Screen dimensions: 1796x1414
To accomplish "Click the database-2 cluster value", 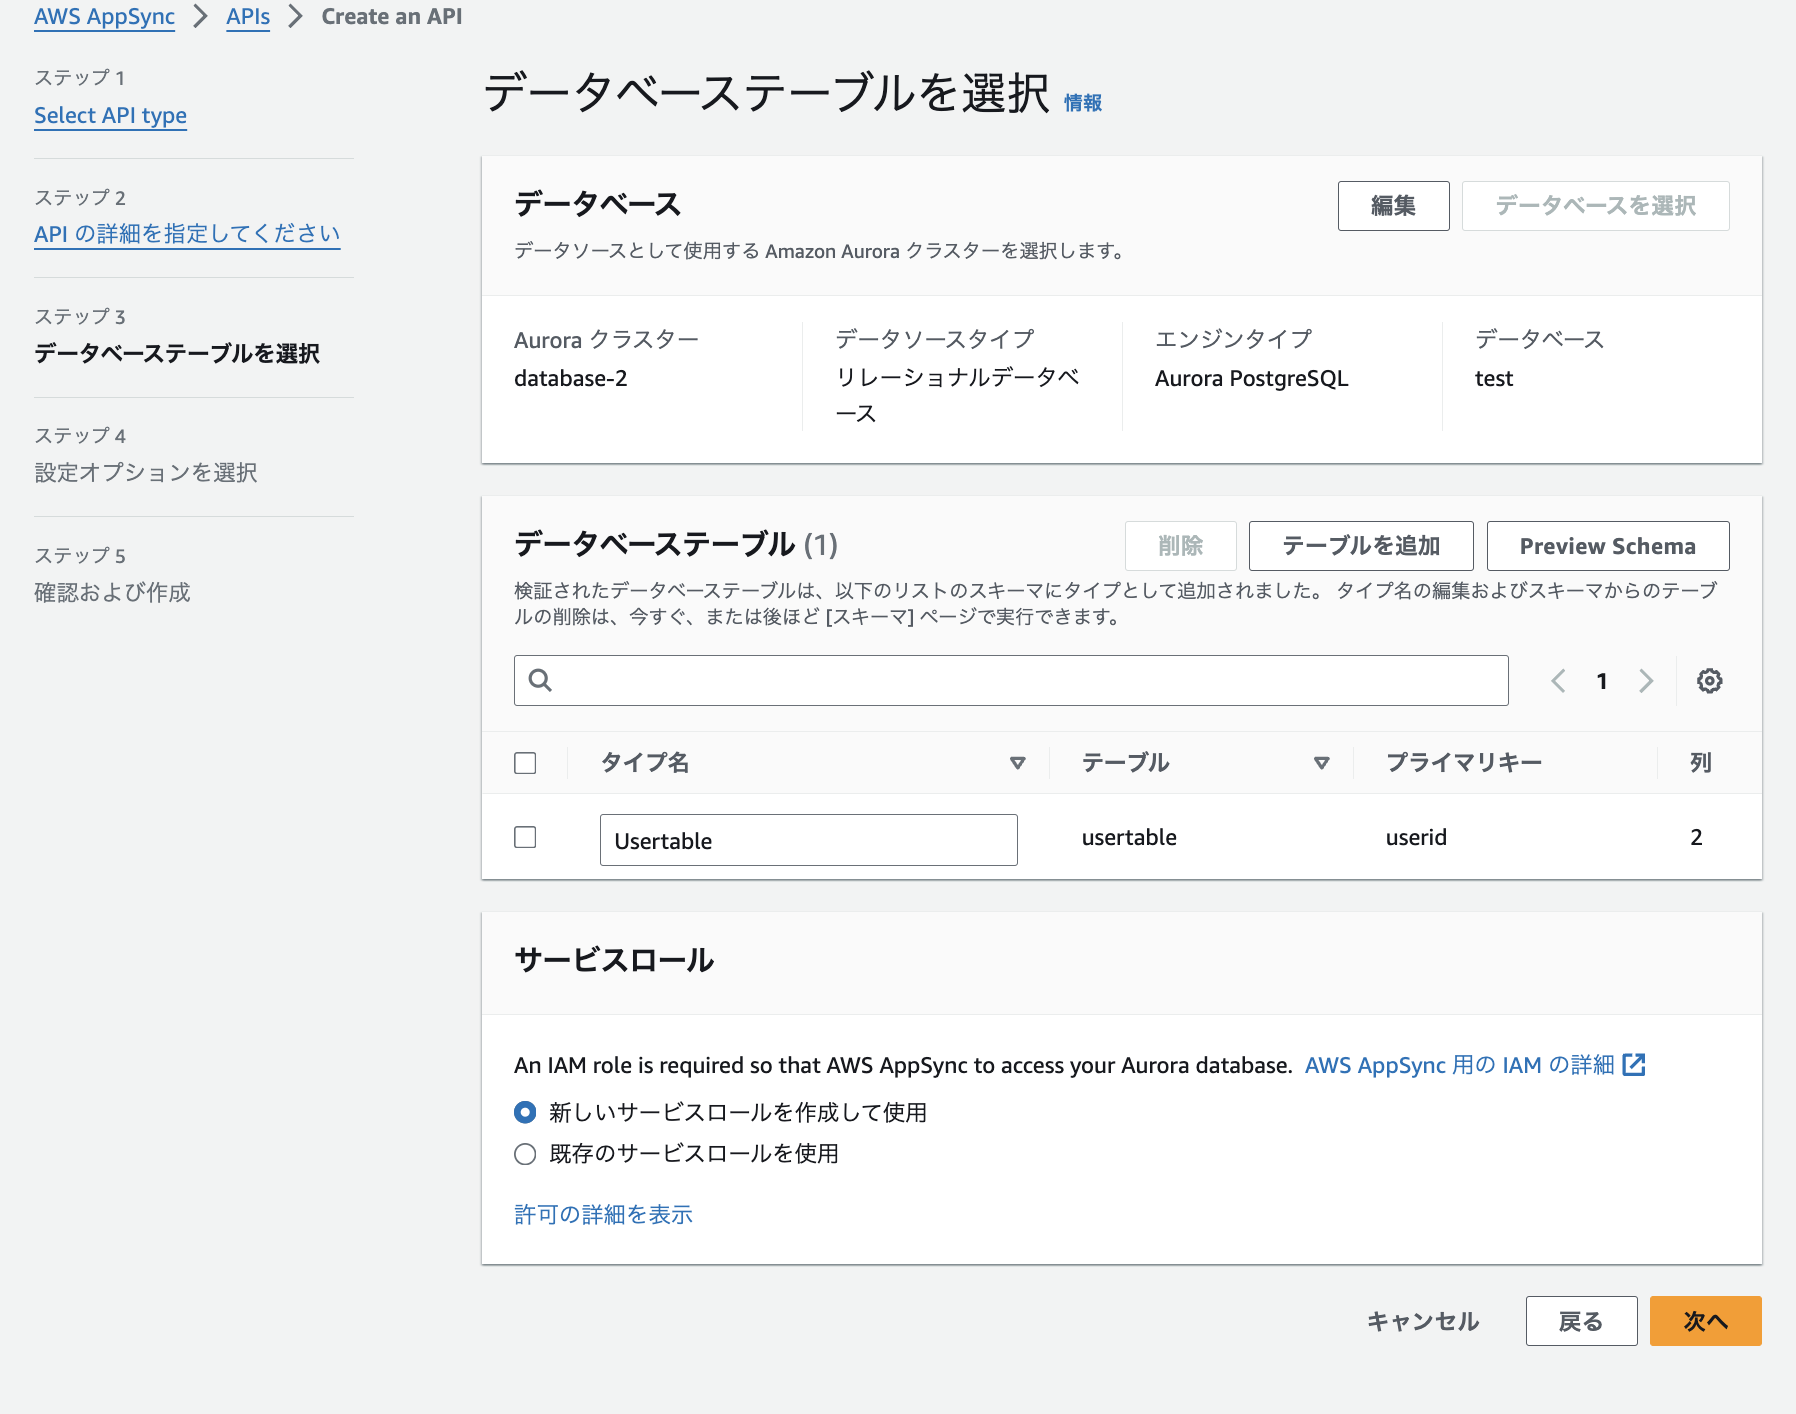I will (x=570, y=379).
